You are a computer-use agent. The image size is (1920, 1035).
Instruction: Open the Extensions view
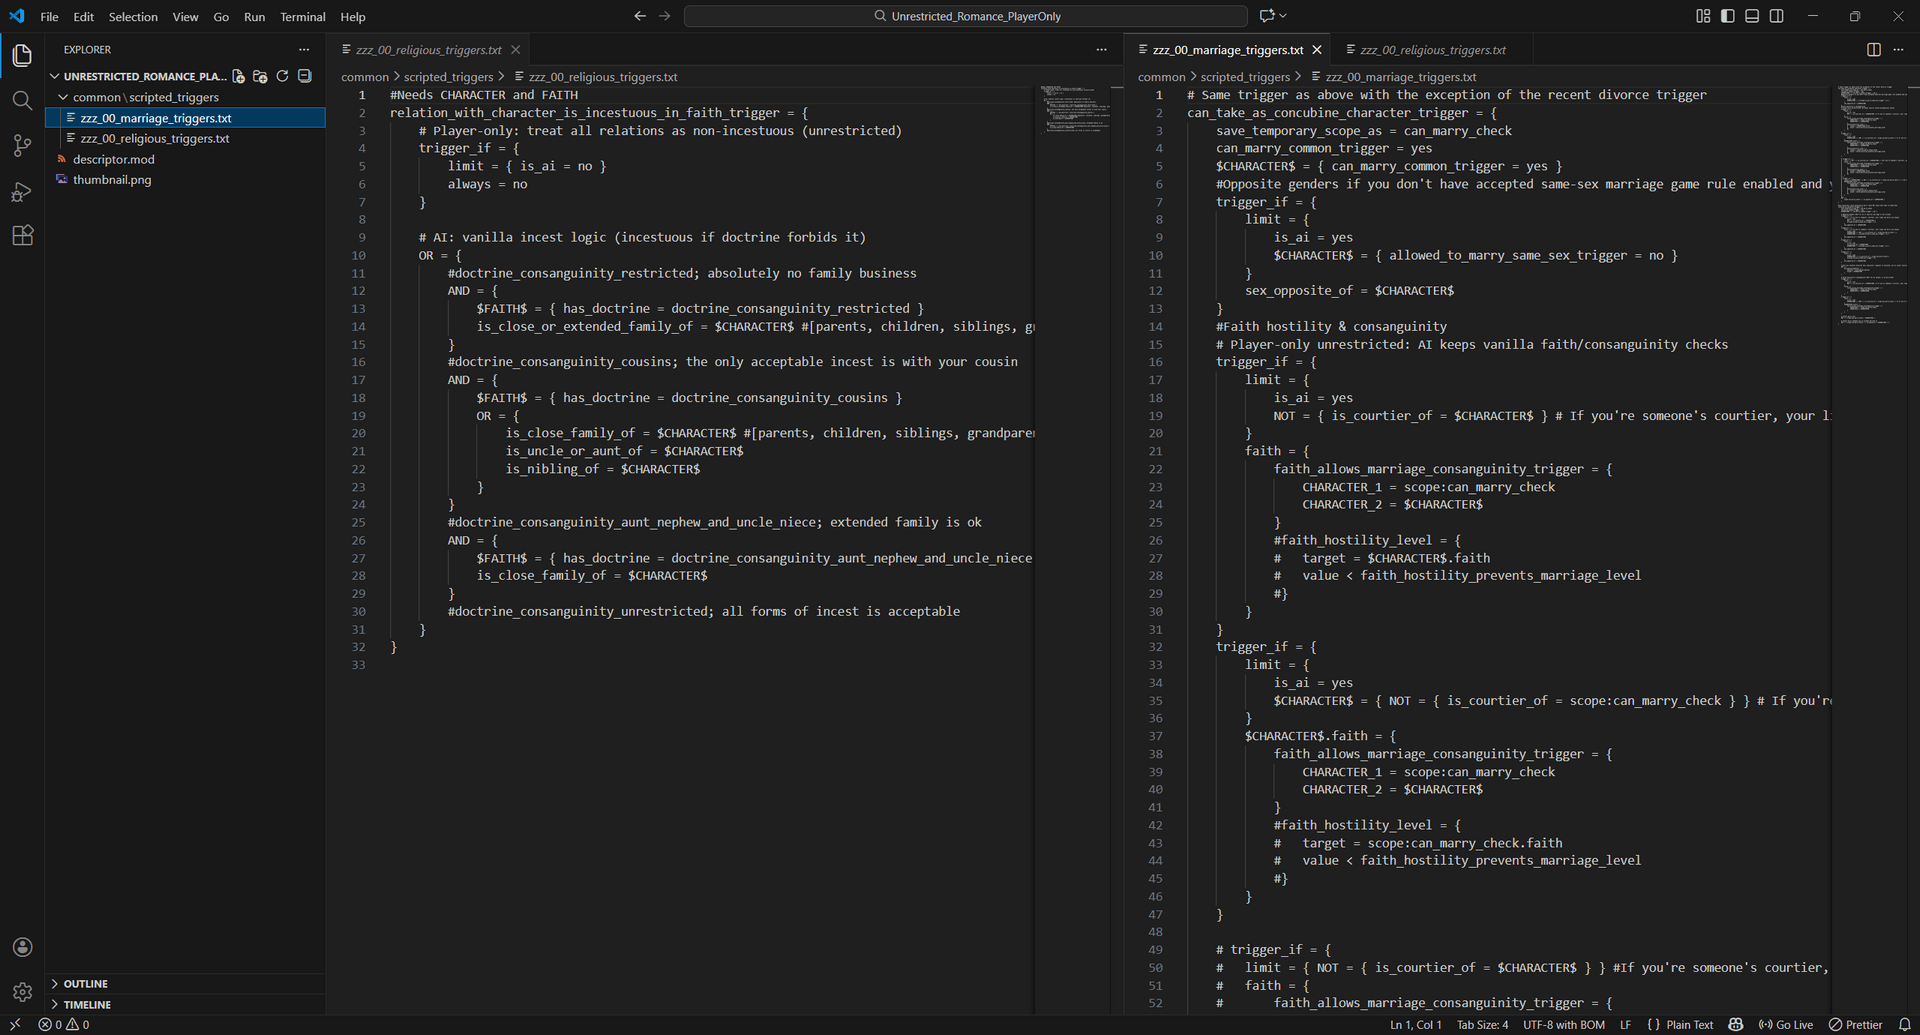point(22,236)
